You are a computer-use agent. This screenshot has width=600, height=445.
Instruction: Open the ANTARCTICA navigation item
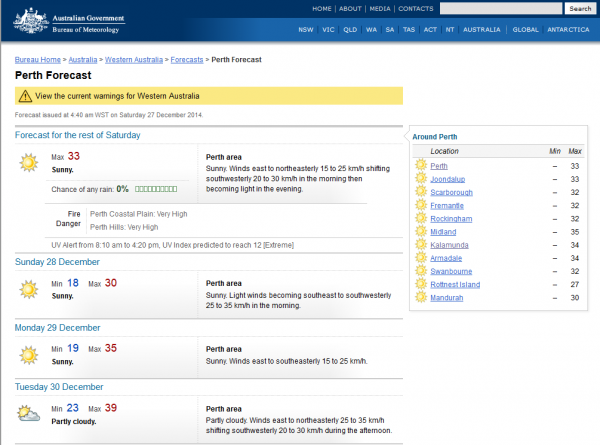[x=568, y=30]
